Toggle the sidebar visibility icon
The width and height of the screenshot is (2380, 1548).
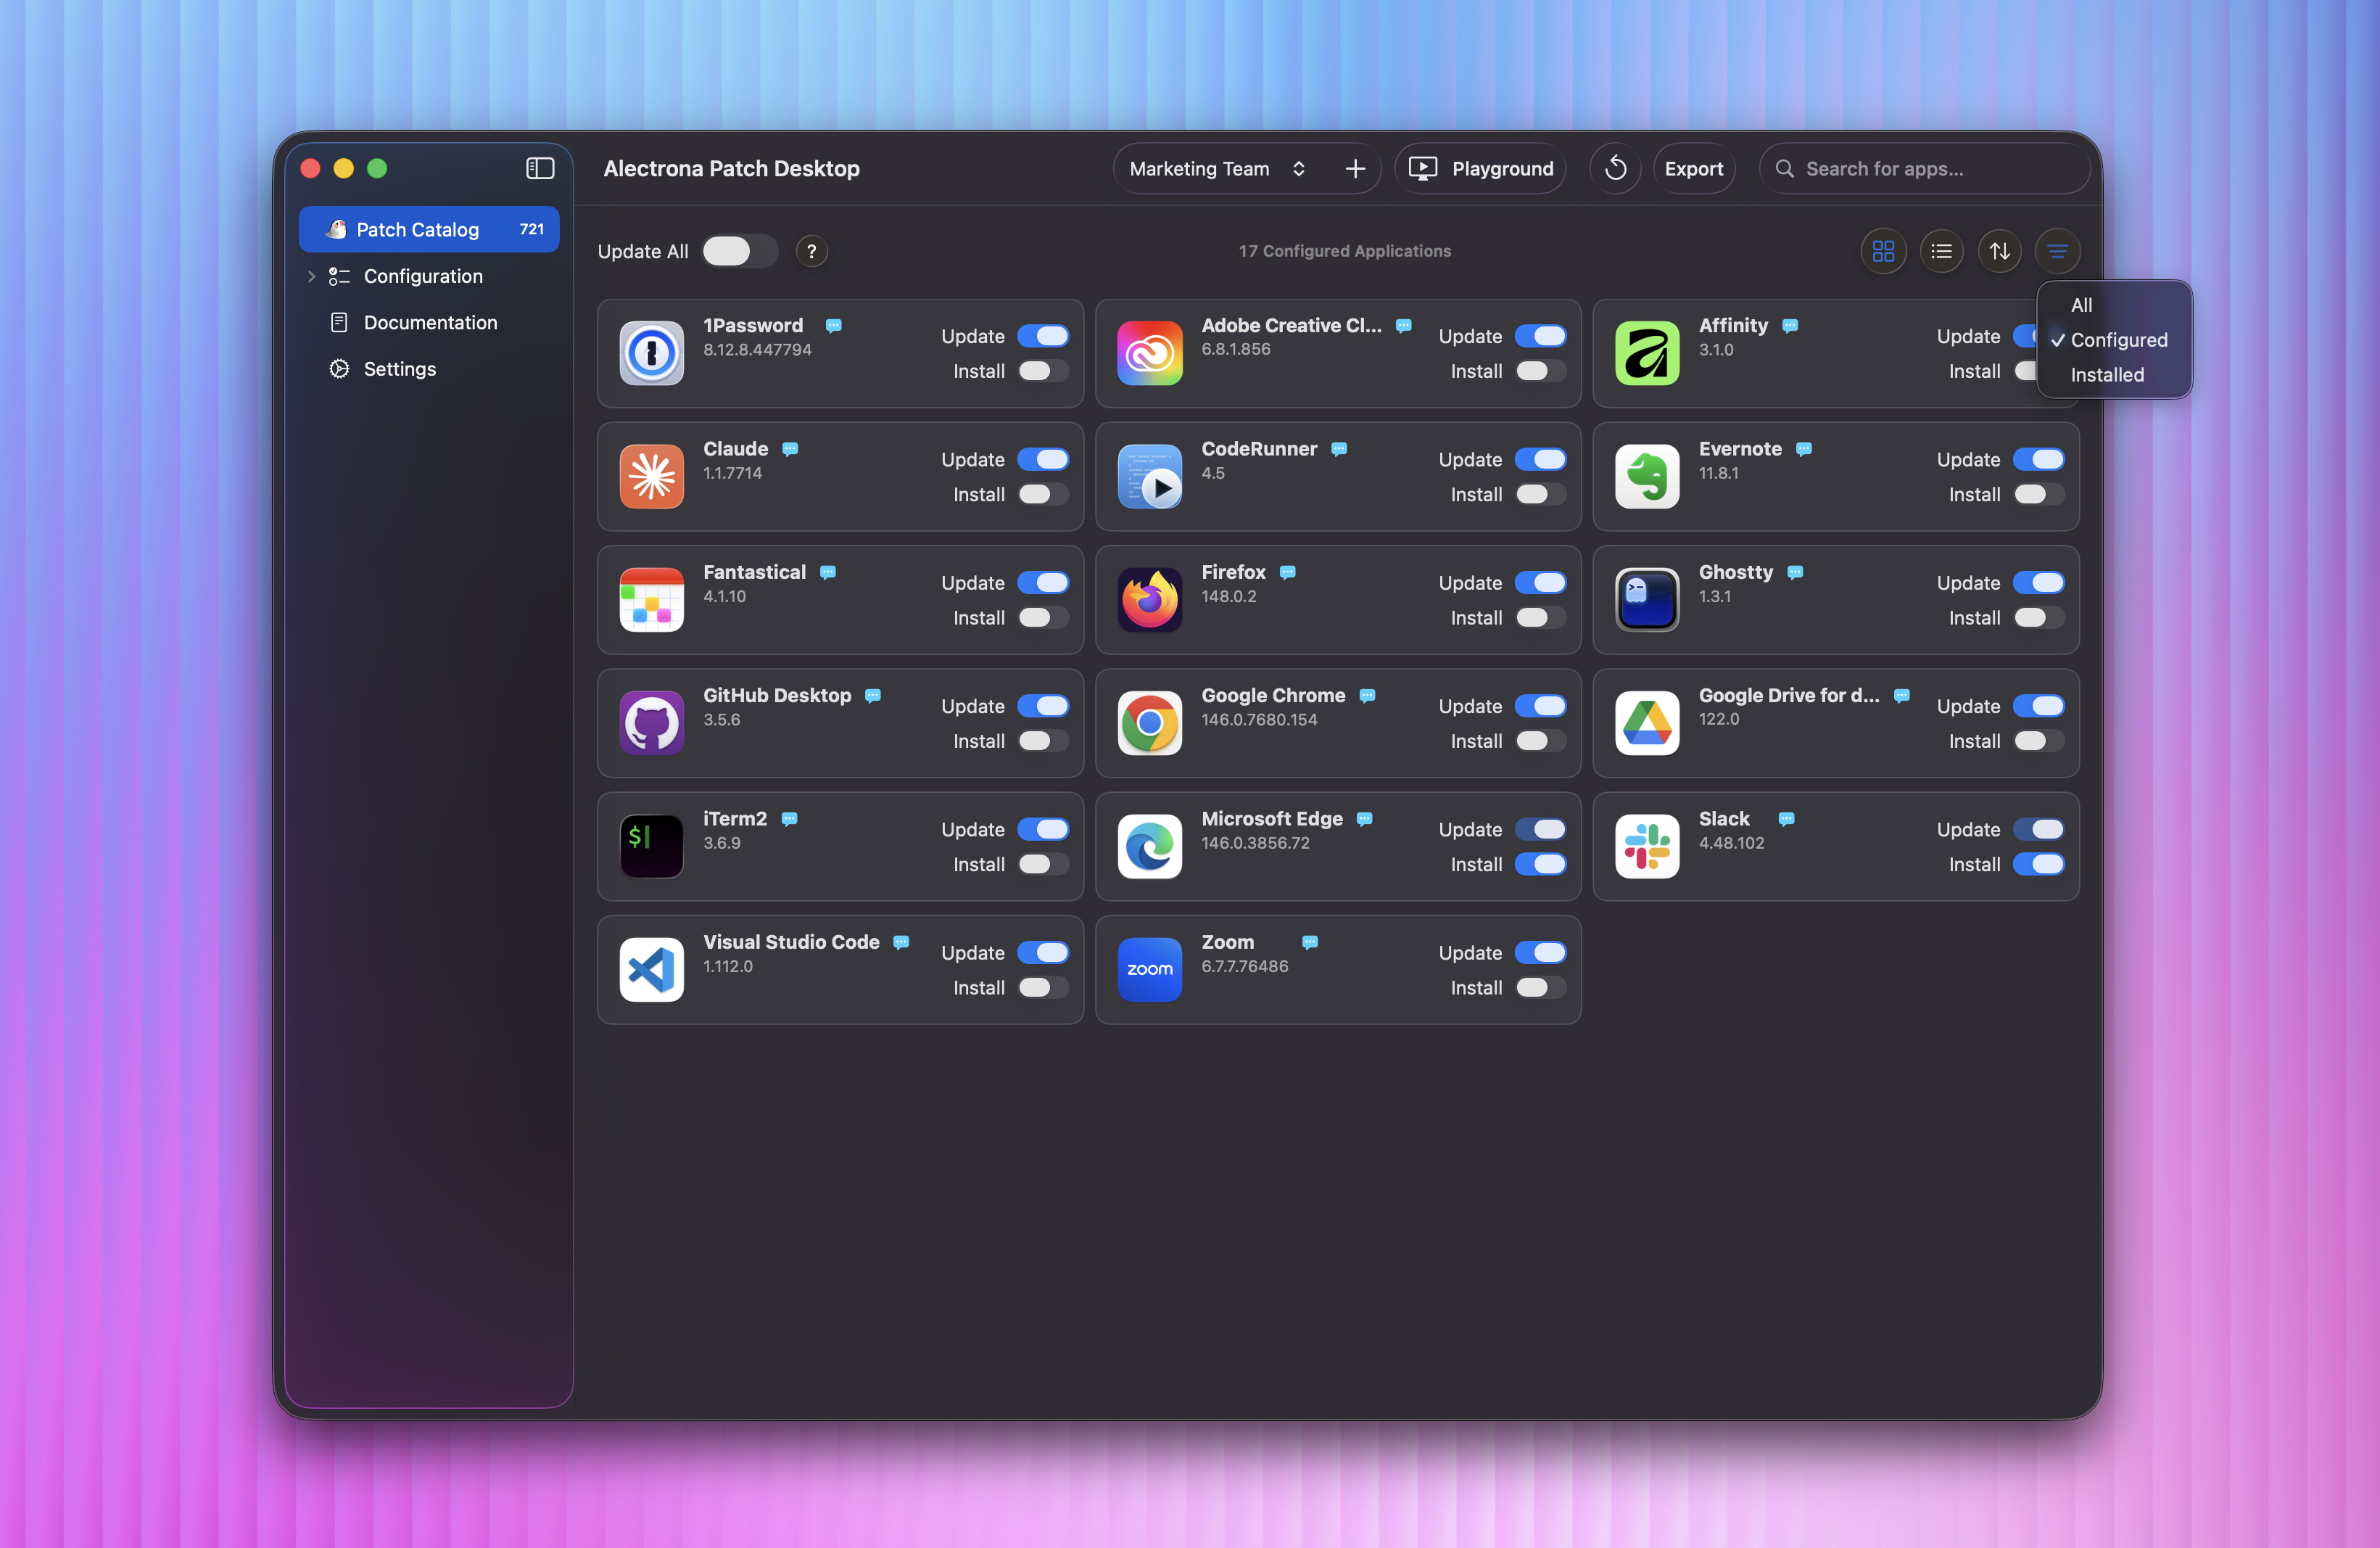(x=540, y=168)
